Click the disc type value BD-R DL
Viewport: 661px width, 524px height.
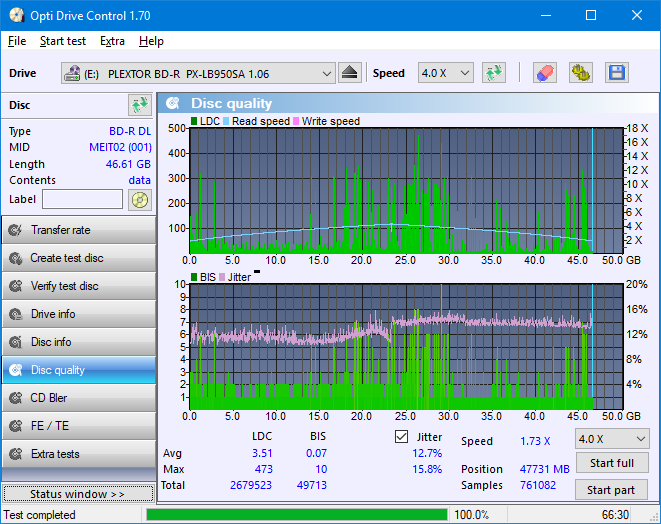click(x=130, y=131)
